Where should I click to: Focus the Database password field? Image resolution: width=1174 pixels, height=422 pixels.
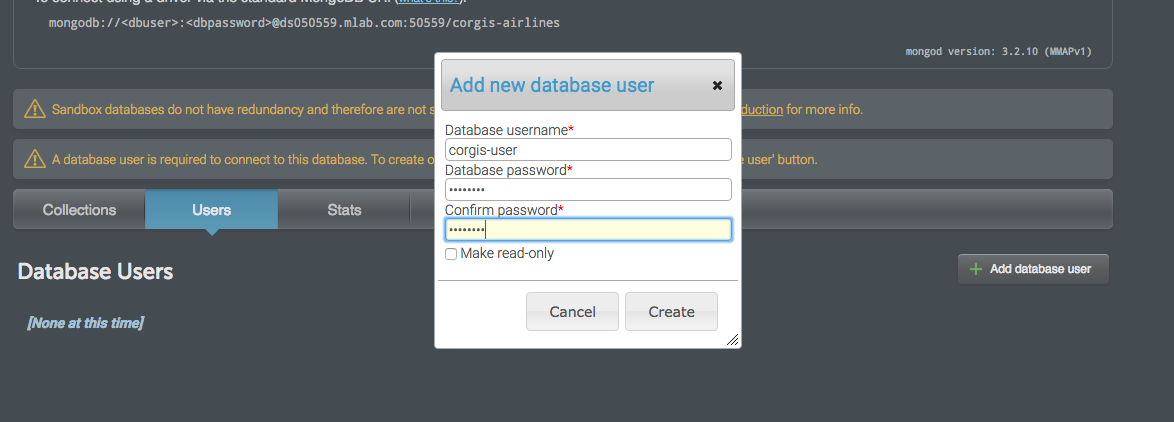(588, 189)
